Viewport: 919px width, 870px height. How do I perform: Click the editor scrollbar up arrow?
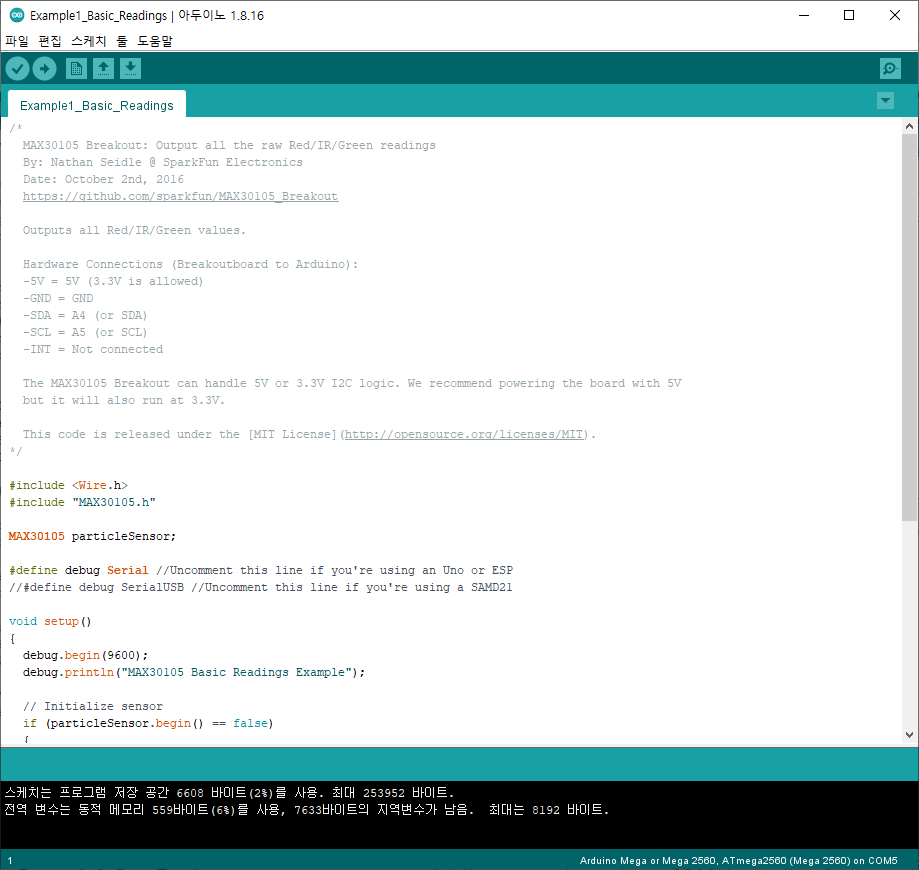tap(909, 126)
